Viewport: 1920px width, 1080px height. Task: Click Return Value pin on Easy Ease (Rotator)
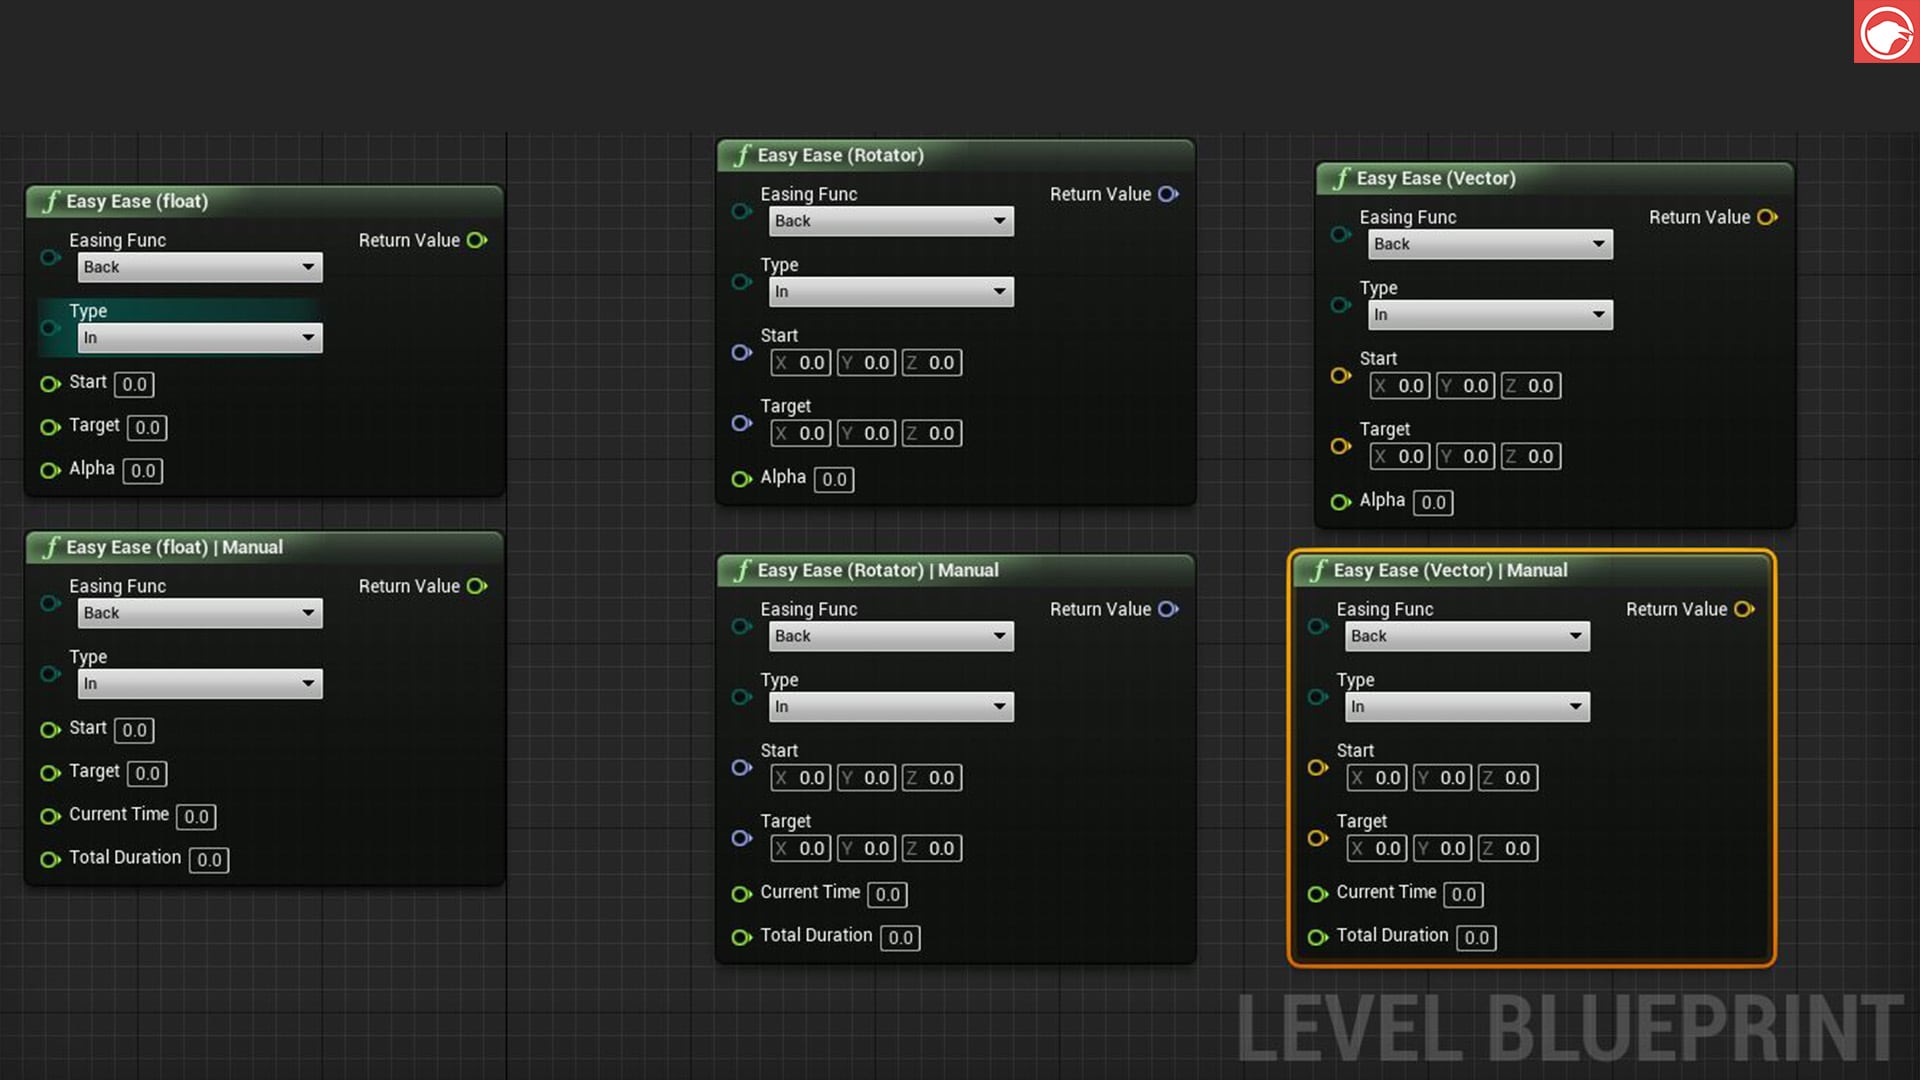(1168, 194)
